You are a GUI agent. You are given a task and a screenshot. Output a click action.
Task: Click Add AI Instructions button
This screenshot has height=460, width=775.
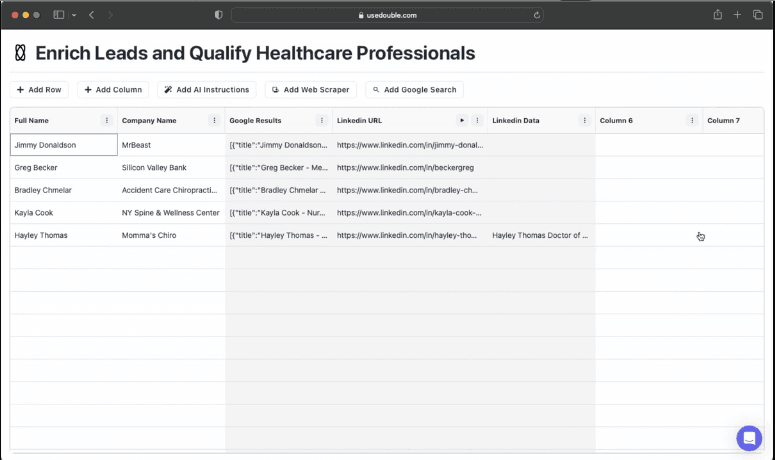tap(207, 90)
